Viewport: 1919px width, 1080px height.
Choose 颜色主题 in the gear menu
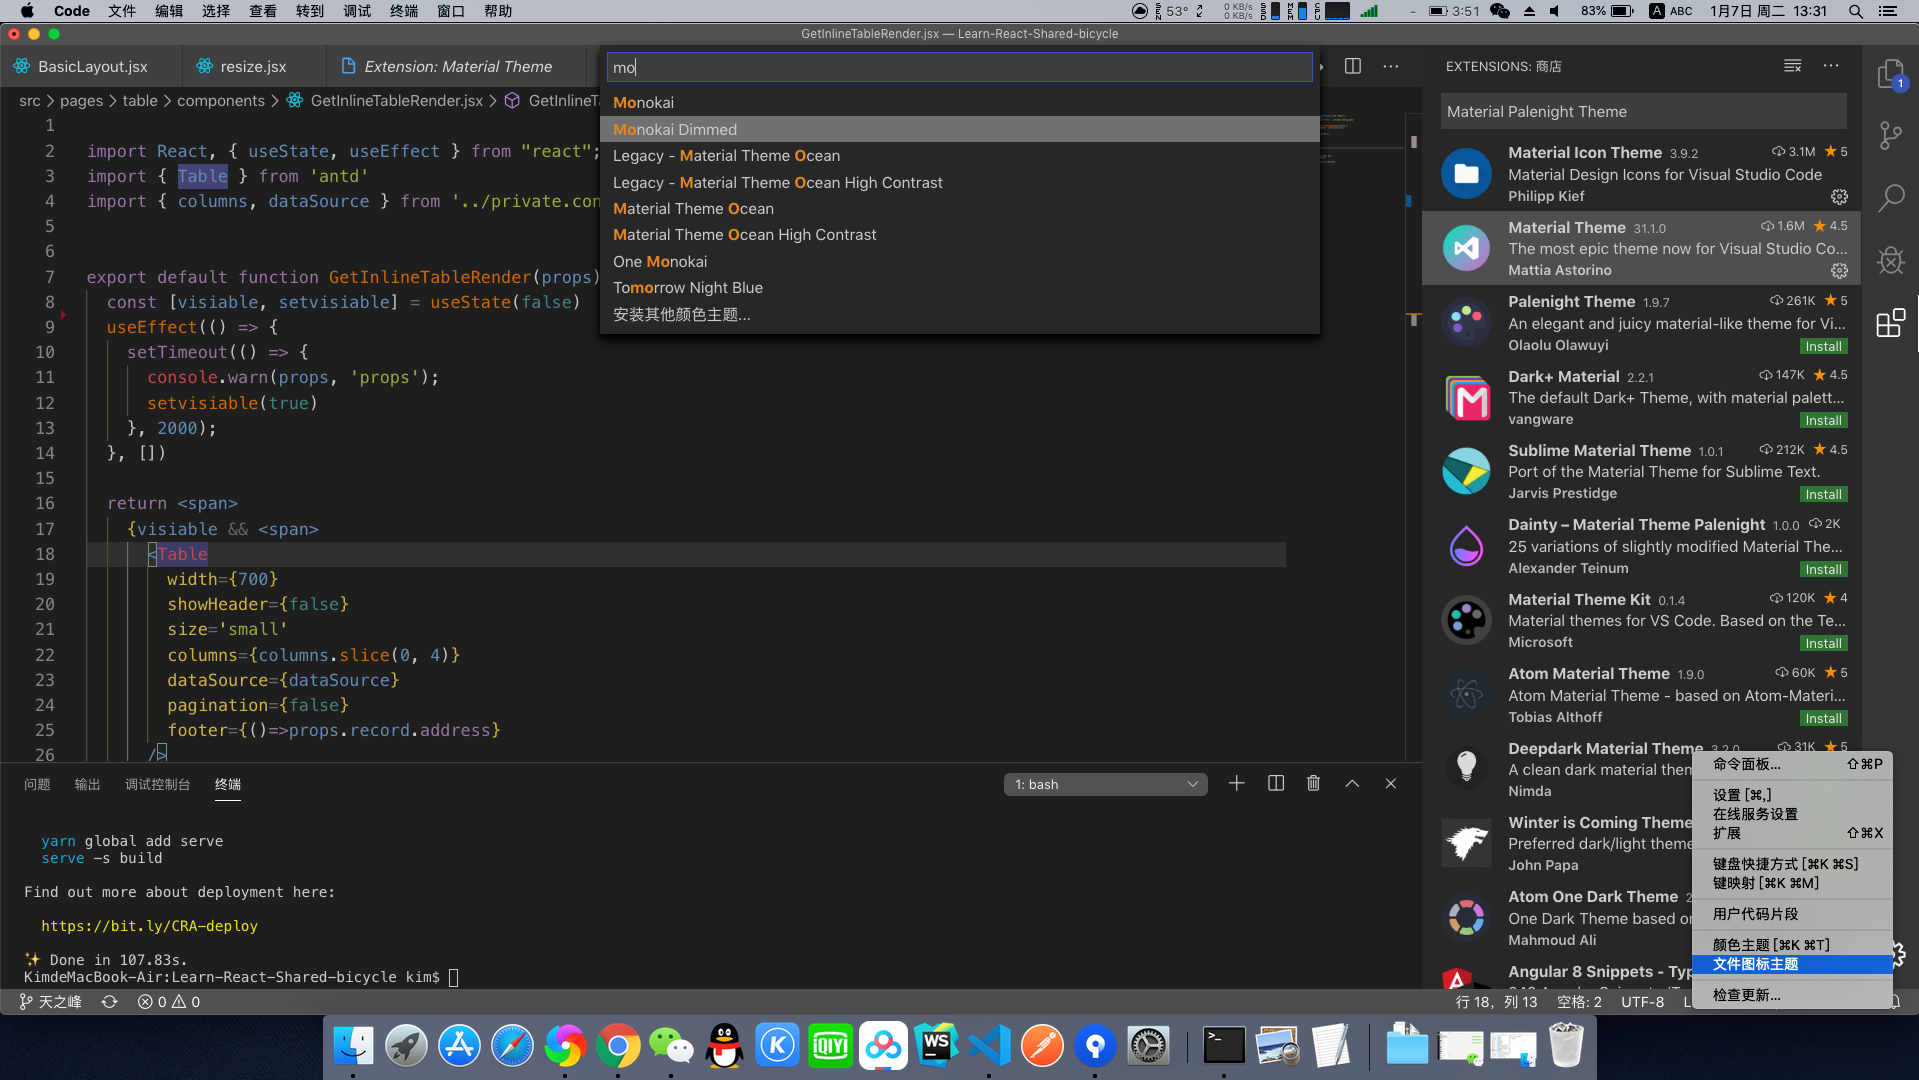(x=1792, y=945)
